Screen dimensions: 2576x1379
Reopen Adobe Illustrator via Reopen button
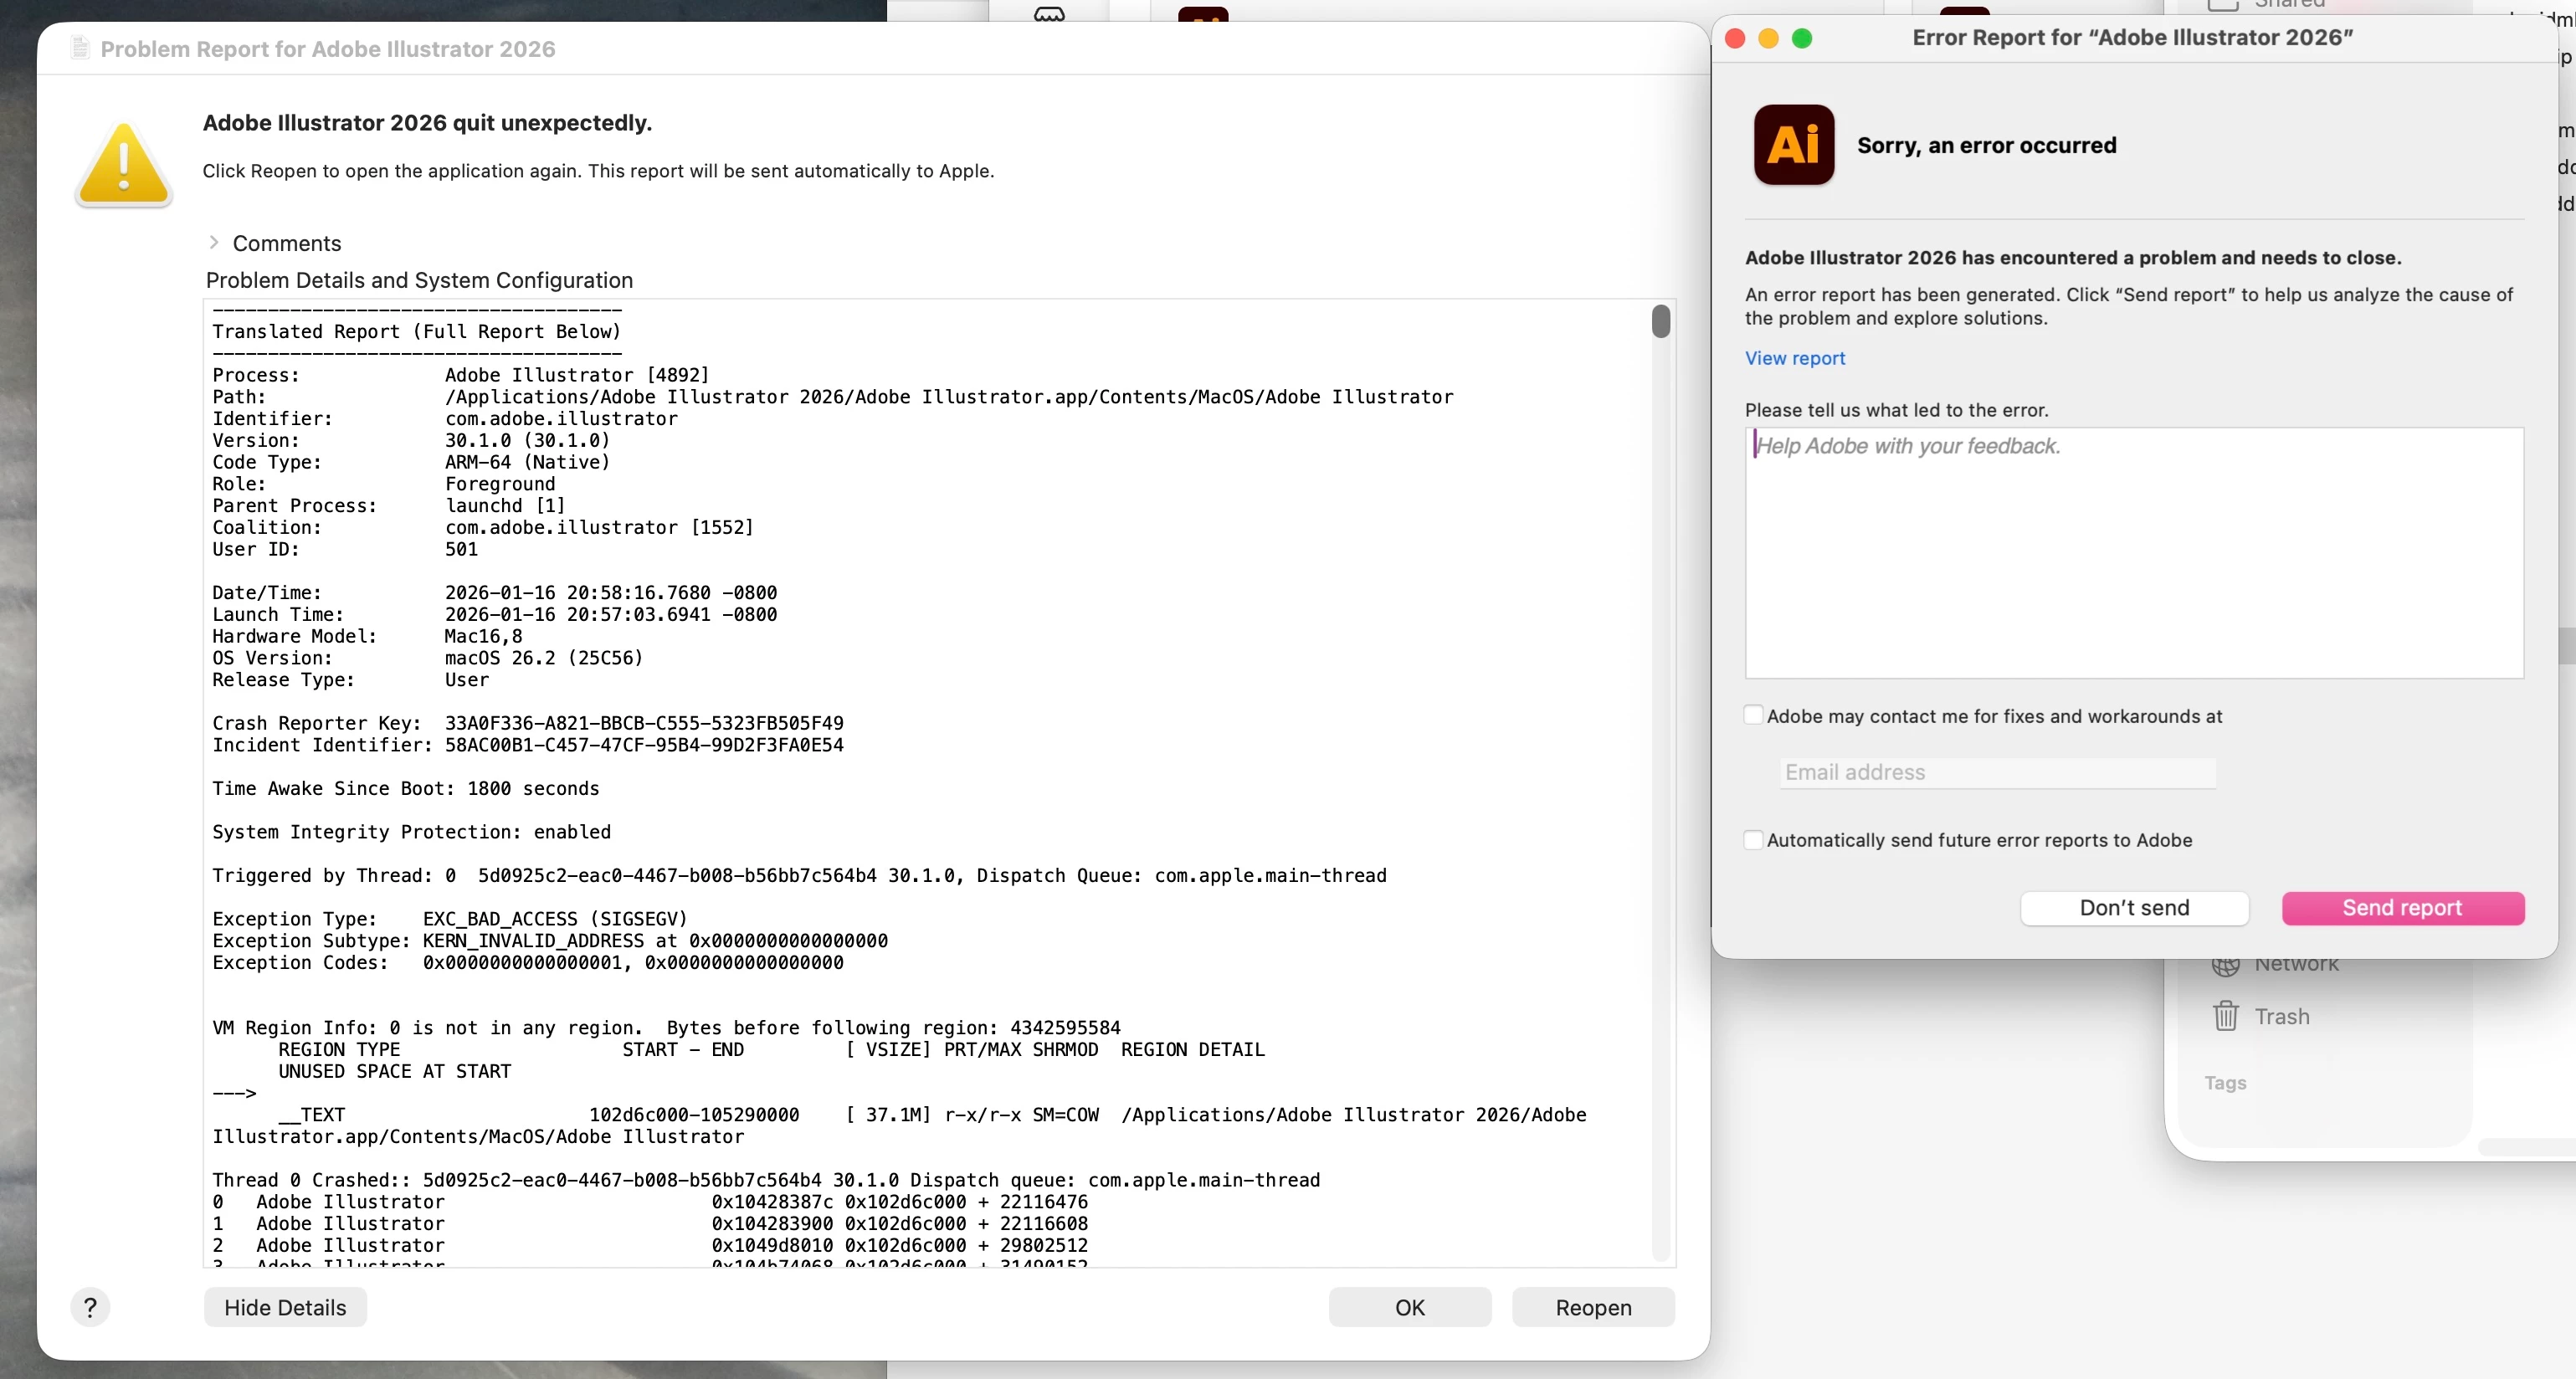click(1593, 1307)
